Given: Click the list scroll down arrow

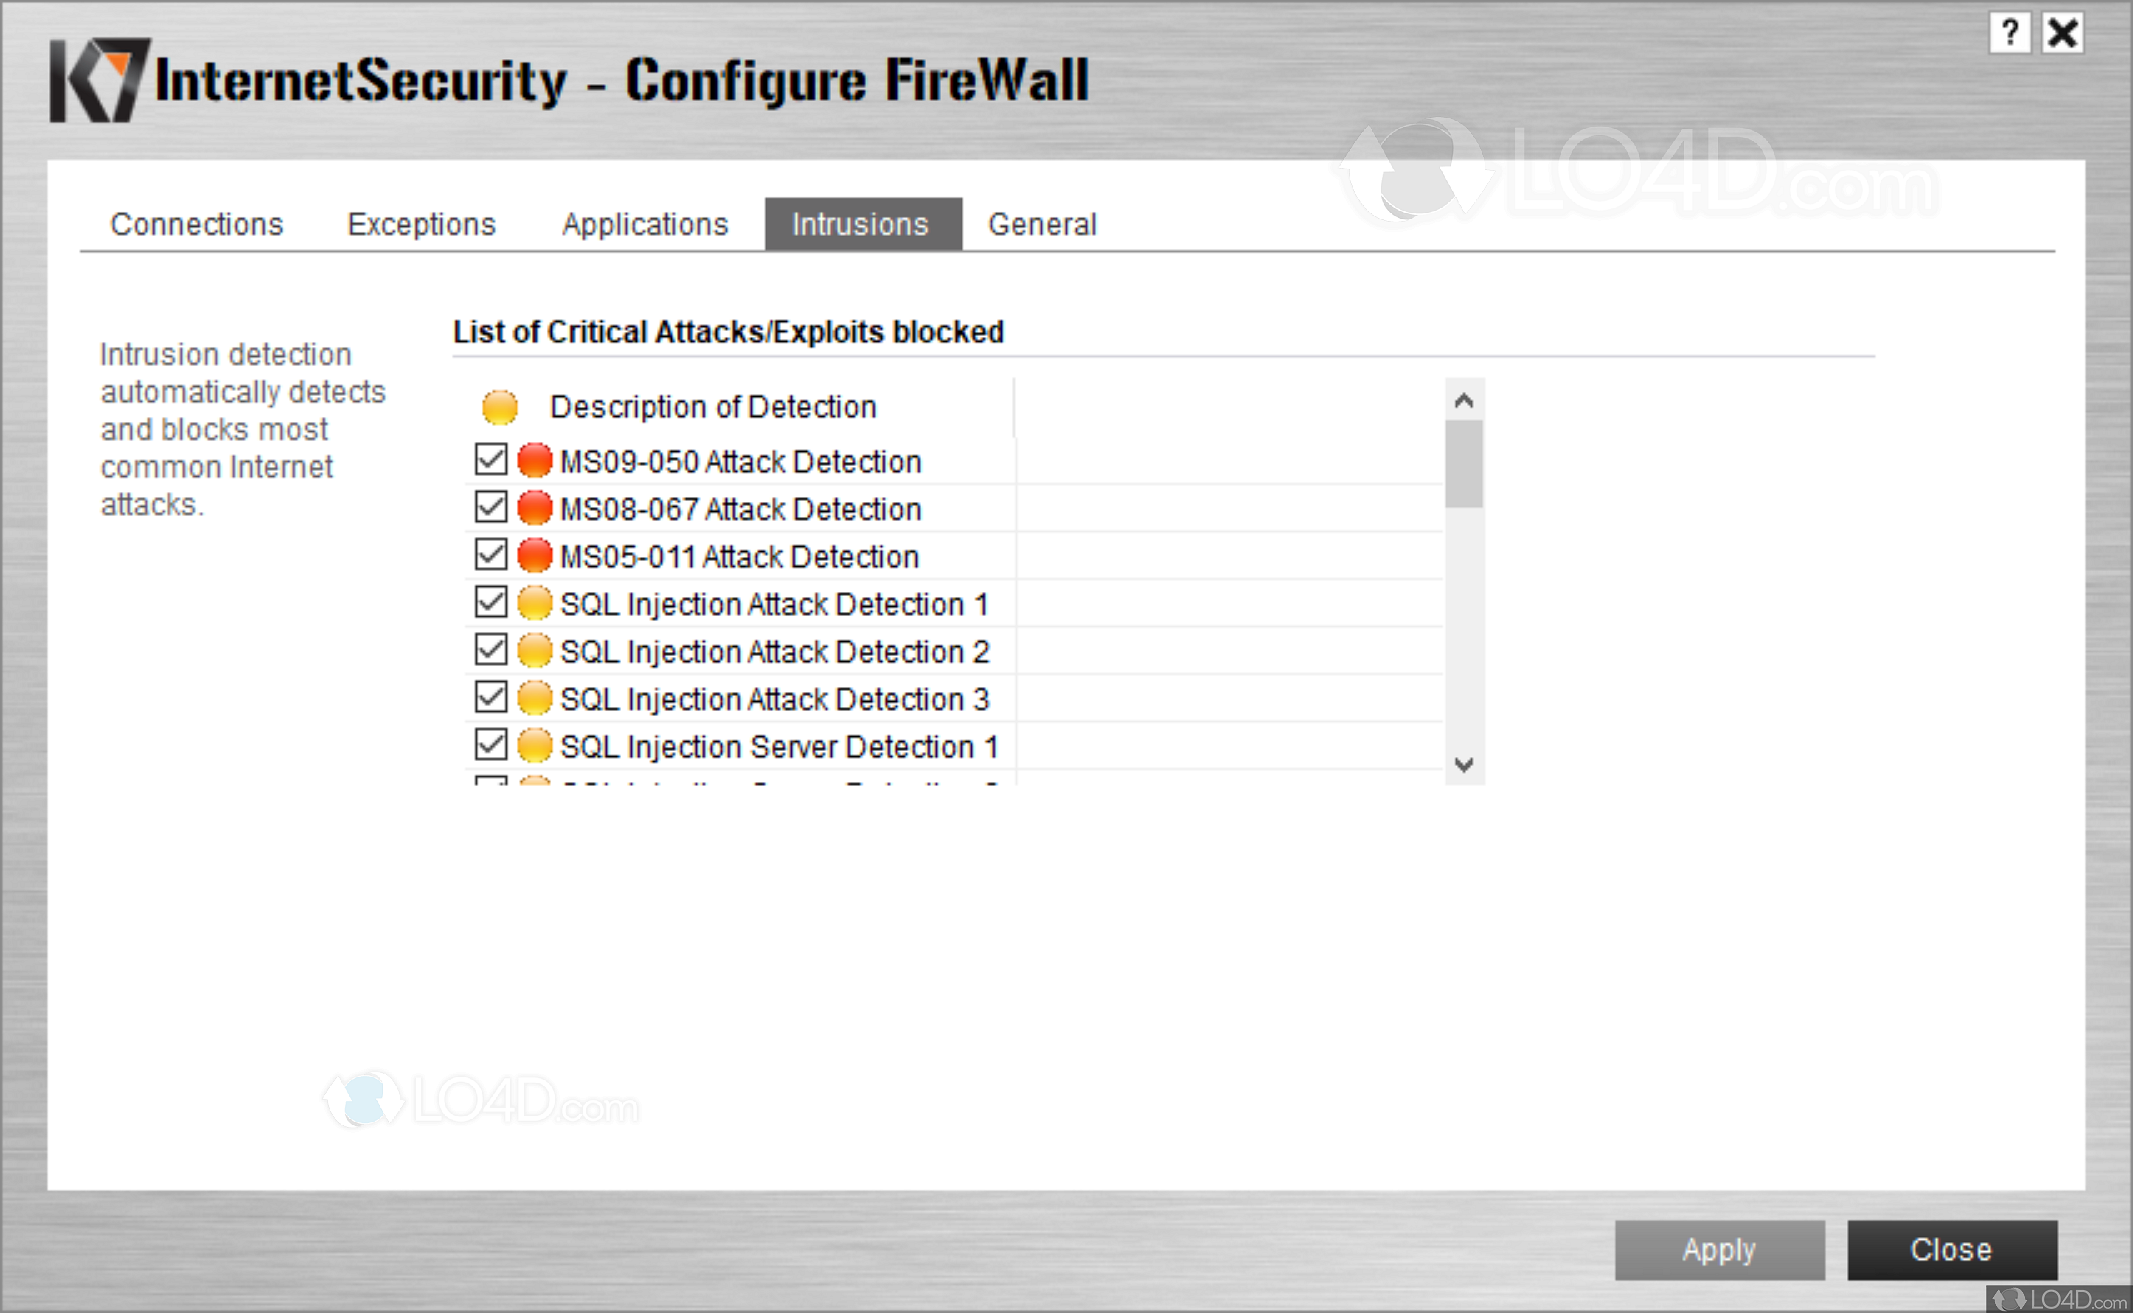Looking at the screenshot, I should coord(1464,765).
